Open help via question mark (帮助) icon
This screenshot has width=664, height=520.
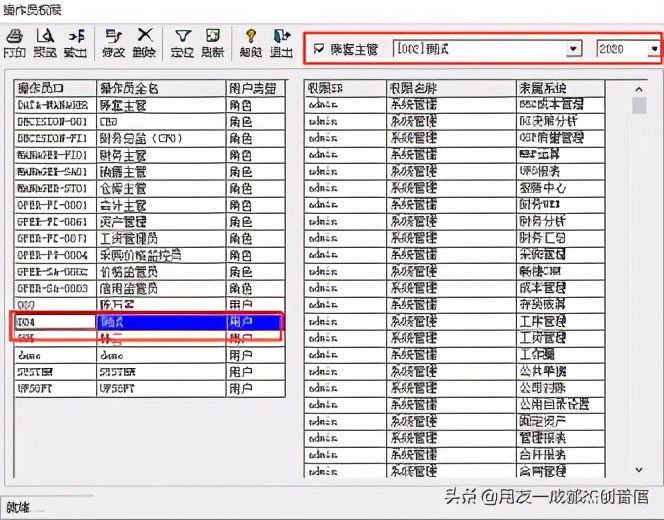coord(251,43)
